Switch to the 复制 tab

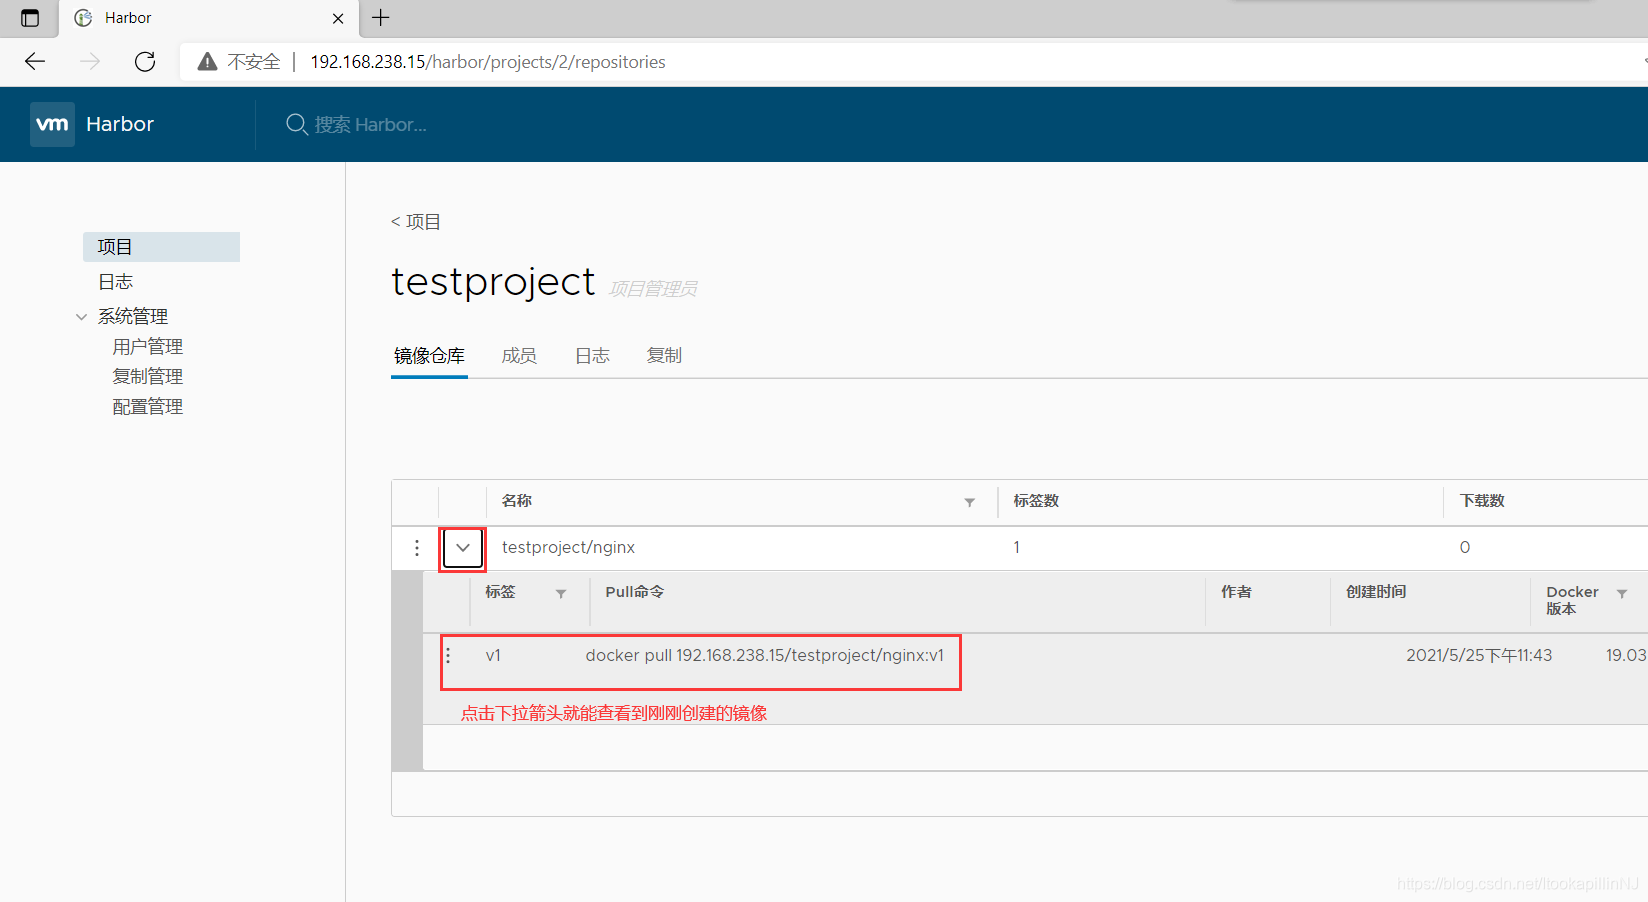pos(664,356)
